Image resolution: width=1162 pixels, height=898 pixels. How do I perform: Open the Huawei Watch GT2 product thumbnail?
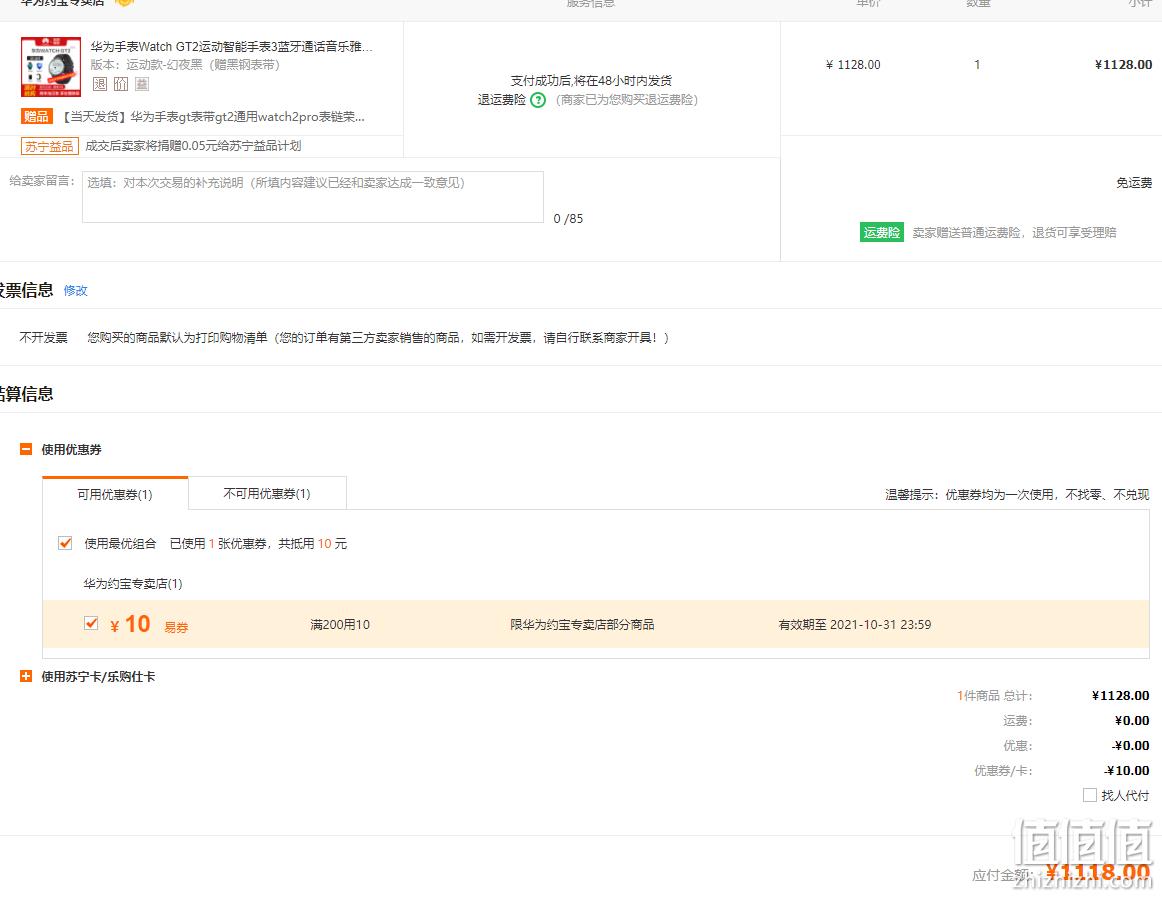pos(51,67)
